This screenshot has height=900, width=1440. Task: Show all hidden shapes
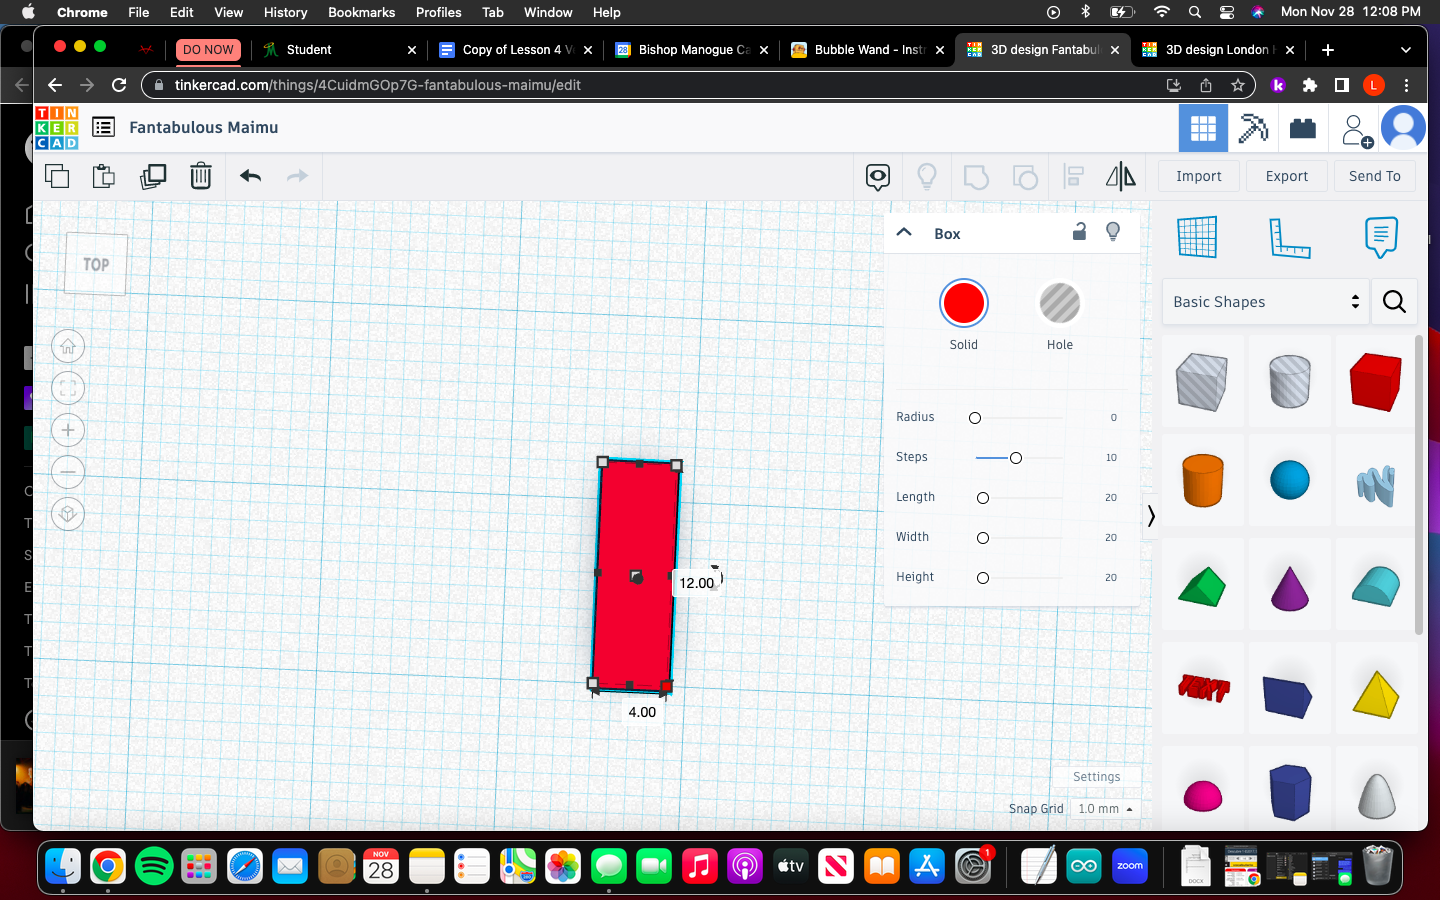click(927, 177)
